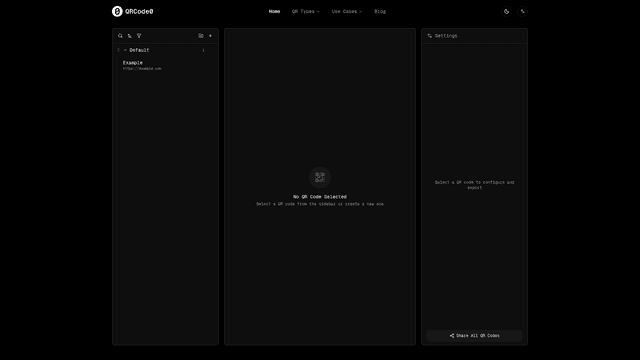
Task: Open the filter funnel icon
Action: 139,36
